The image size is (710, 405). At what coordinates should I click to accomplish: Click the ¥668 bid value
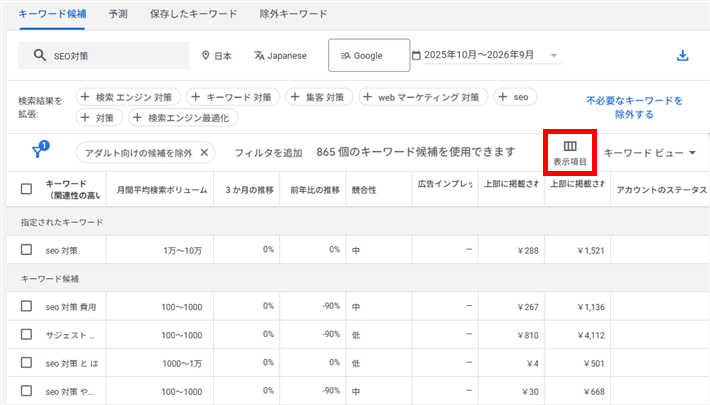594,392
